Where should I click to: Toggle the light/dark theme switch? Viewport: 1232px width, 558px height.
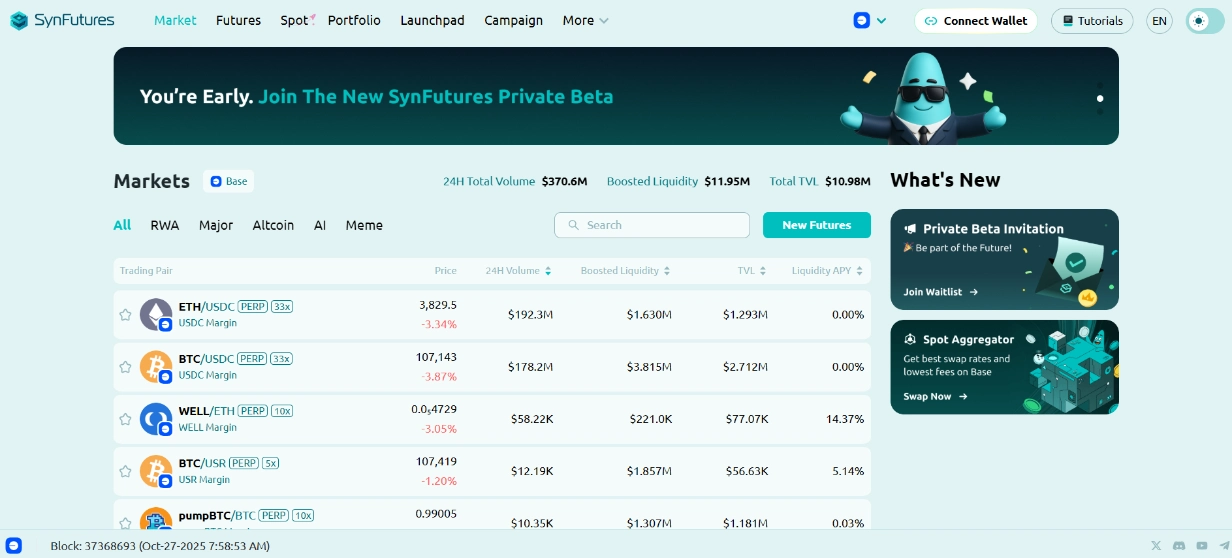pyautogui.click(x=1204, y=21)
